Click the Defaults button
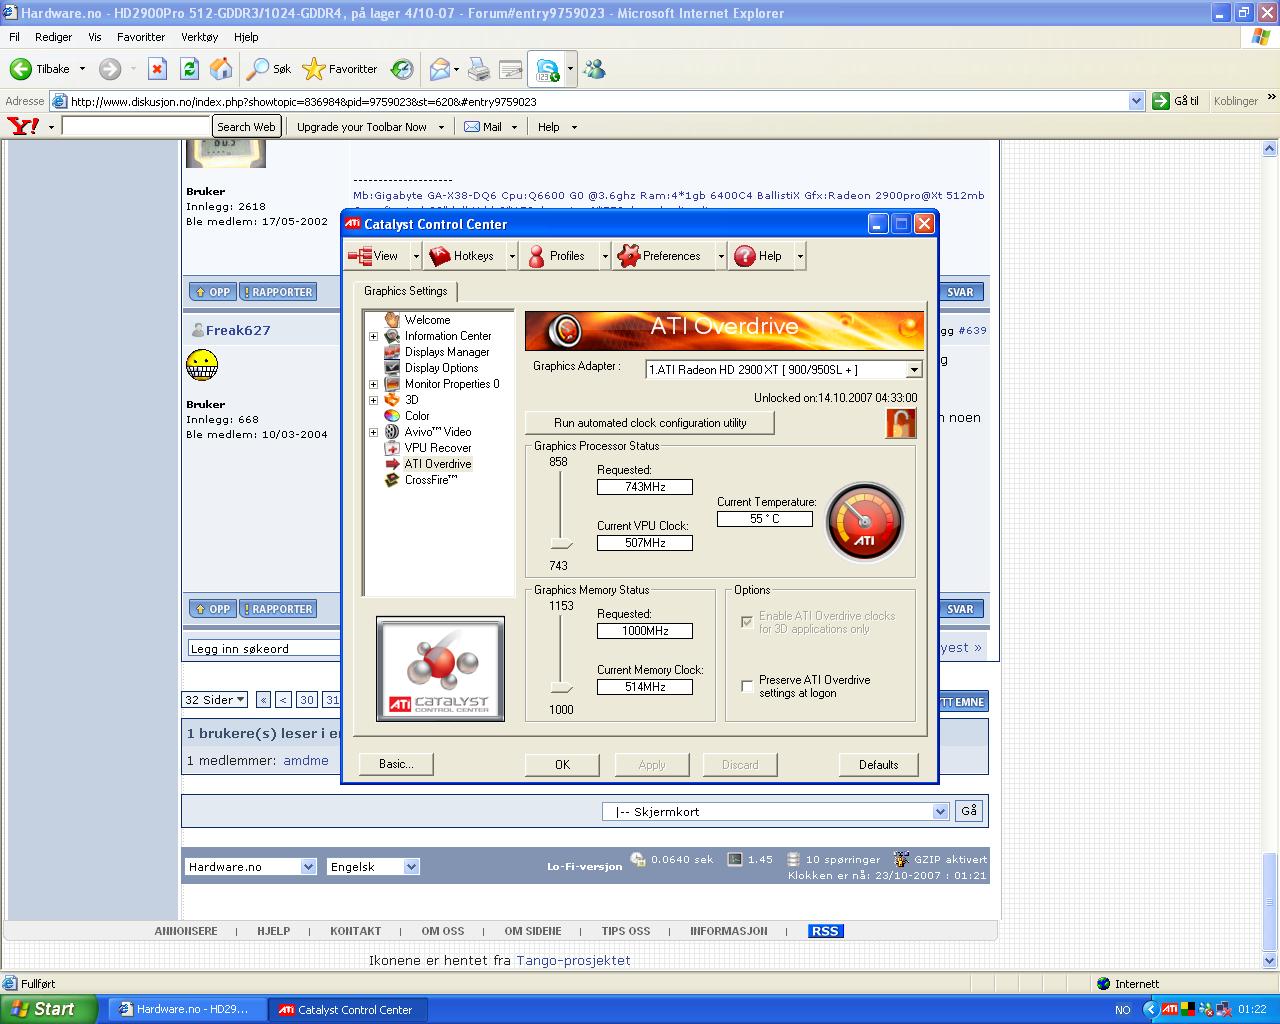The width and height of the screenshot is (1280, 1024). (878, 765)
